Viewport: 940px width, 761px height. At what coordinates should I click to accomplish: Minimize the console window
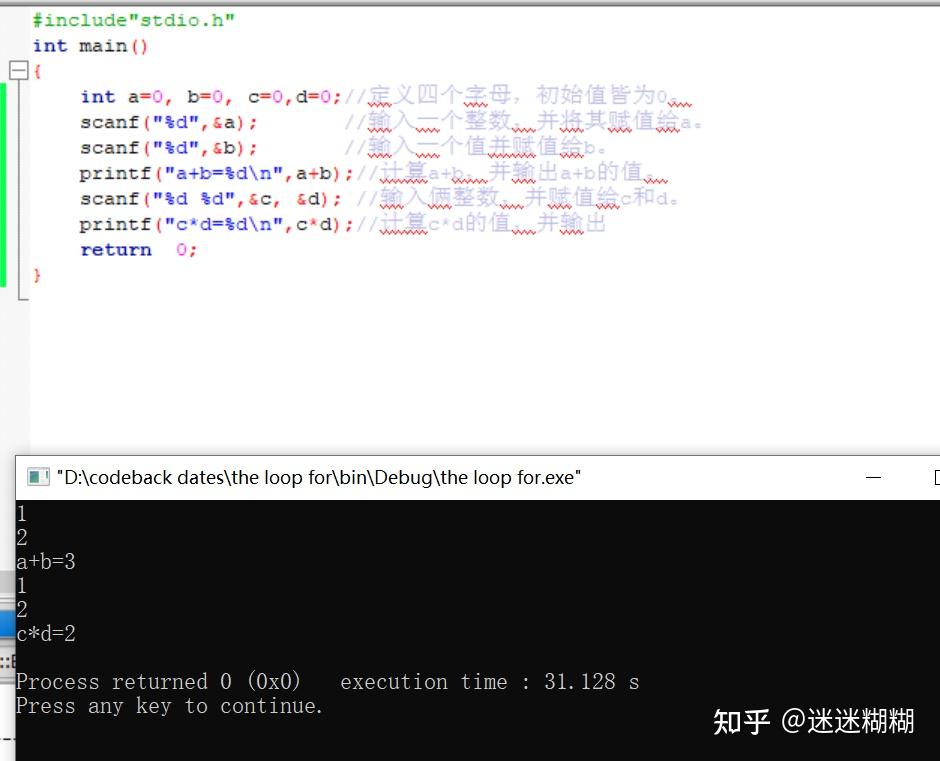click(873, 478)
